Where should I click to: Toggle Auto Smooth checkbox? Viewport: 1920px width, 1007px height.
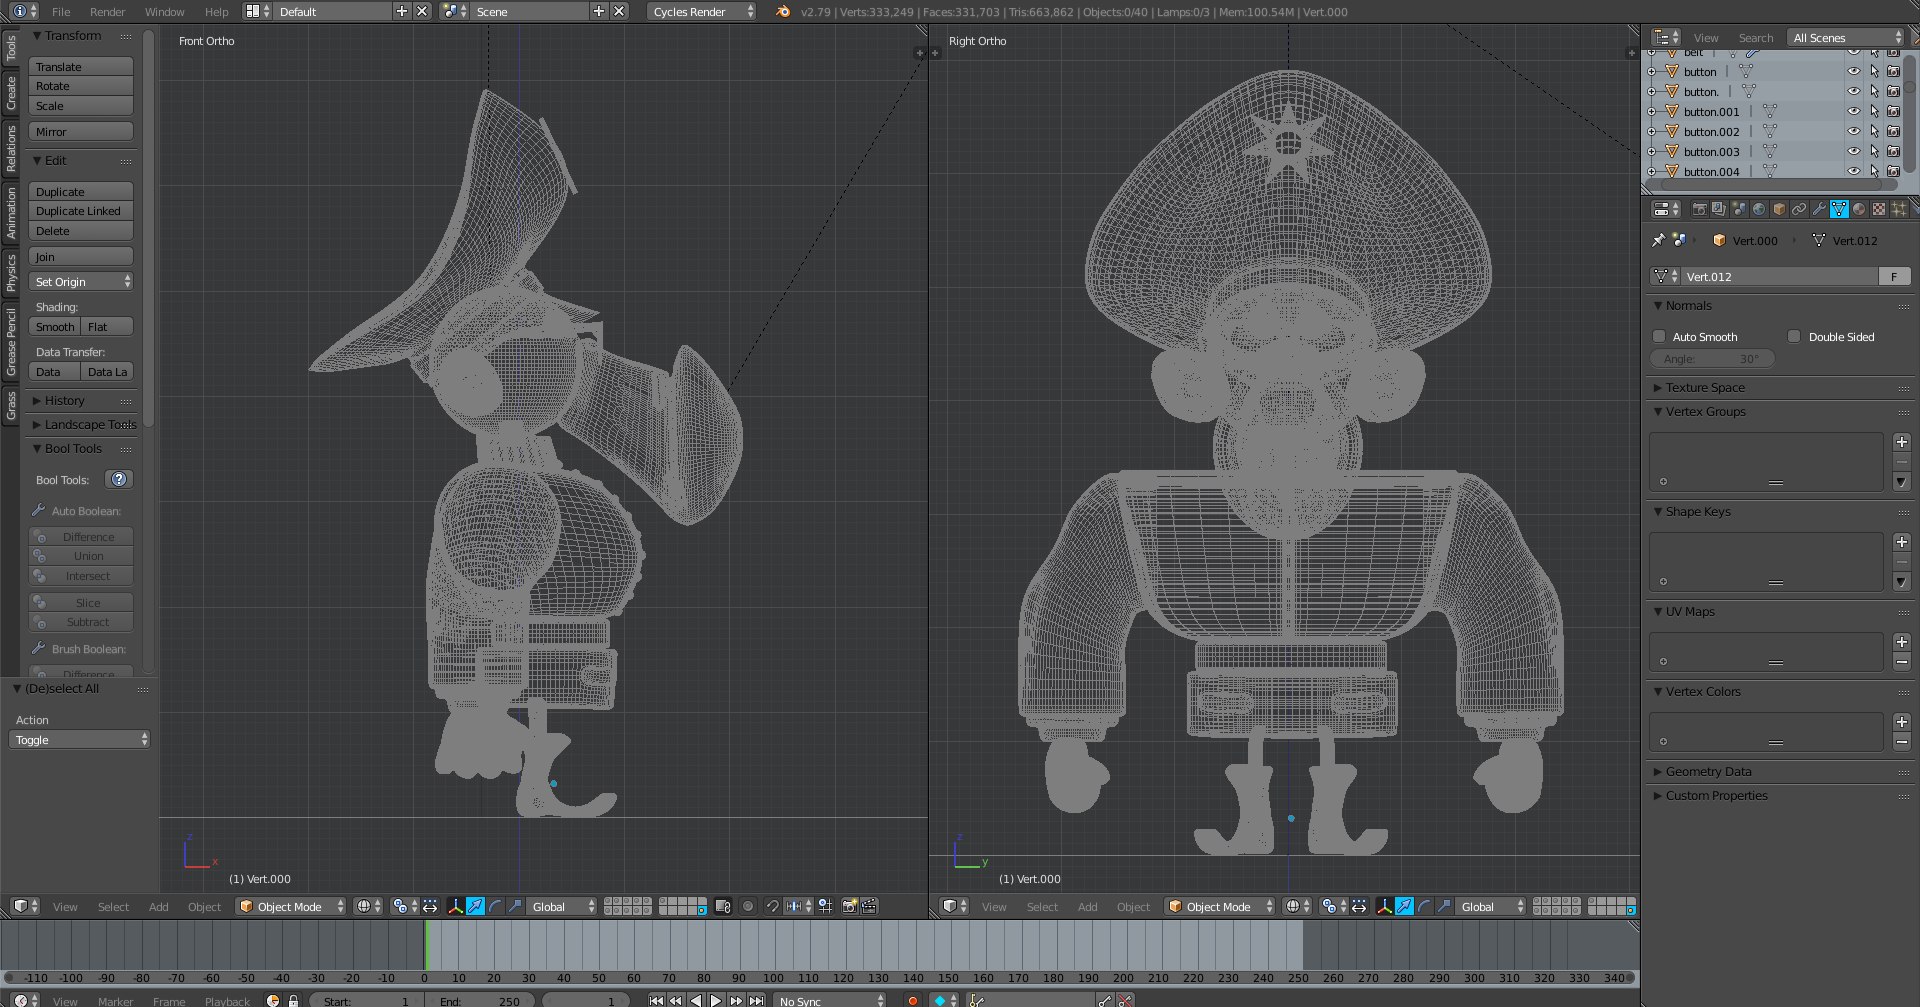1659,337
